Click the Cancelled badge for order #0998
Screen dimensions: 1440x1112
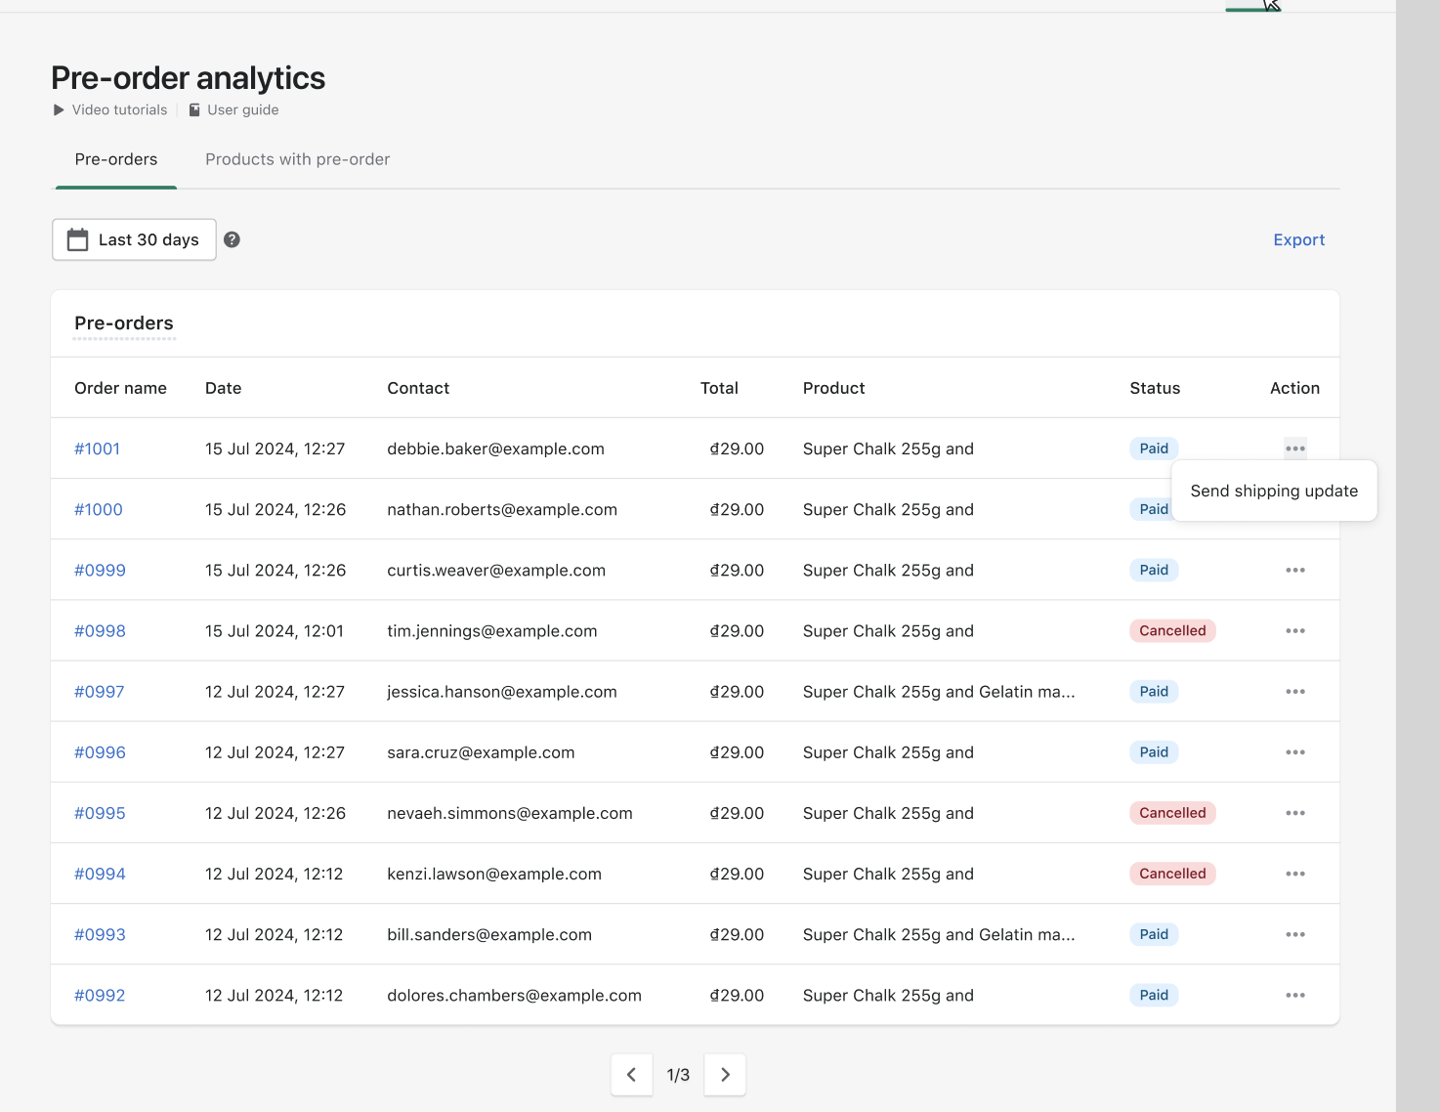[1172, 631]
